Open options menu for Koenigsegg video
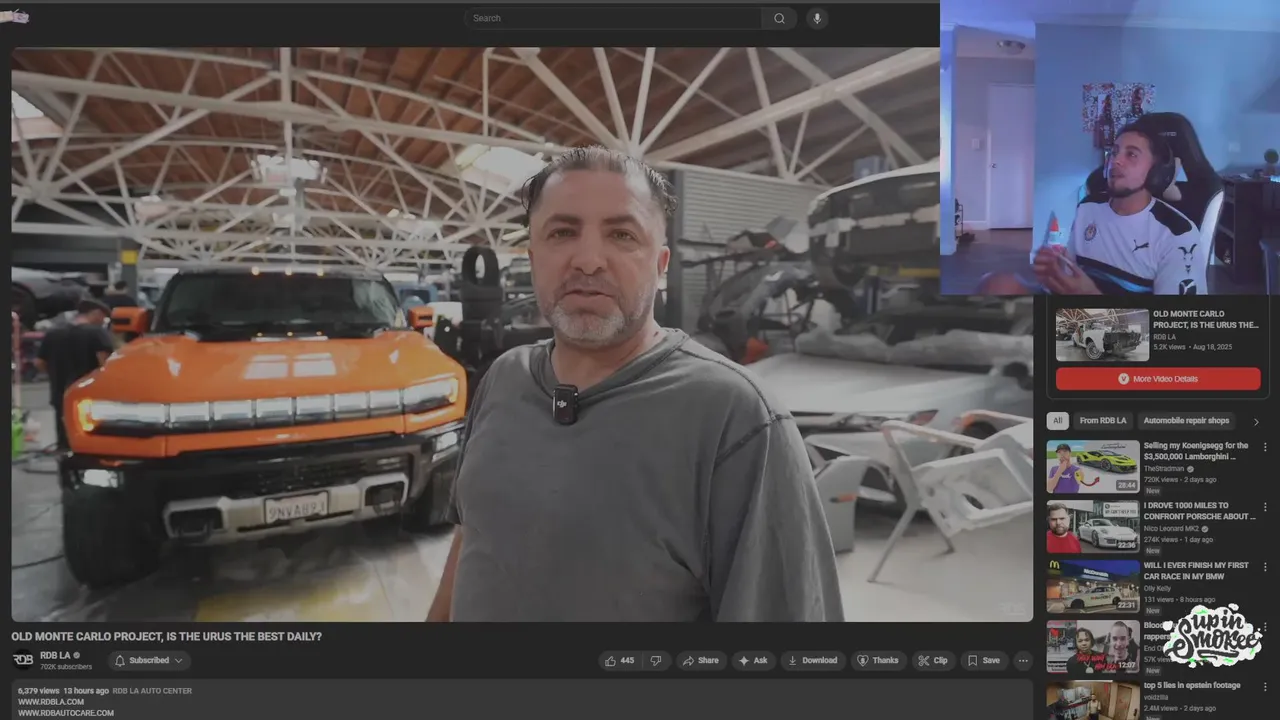The width and height of the screenshot is (1280, 720). pos(1265,447)
